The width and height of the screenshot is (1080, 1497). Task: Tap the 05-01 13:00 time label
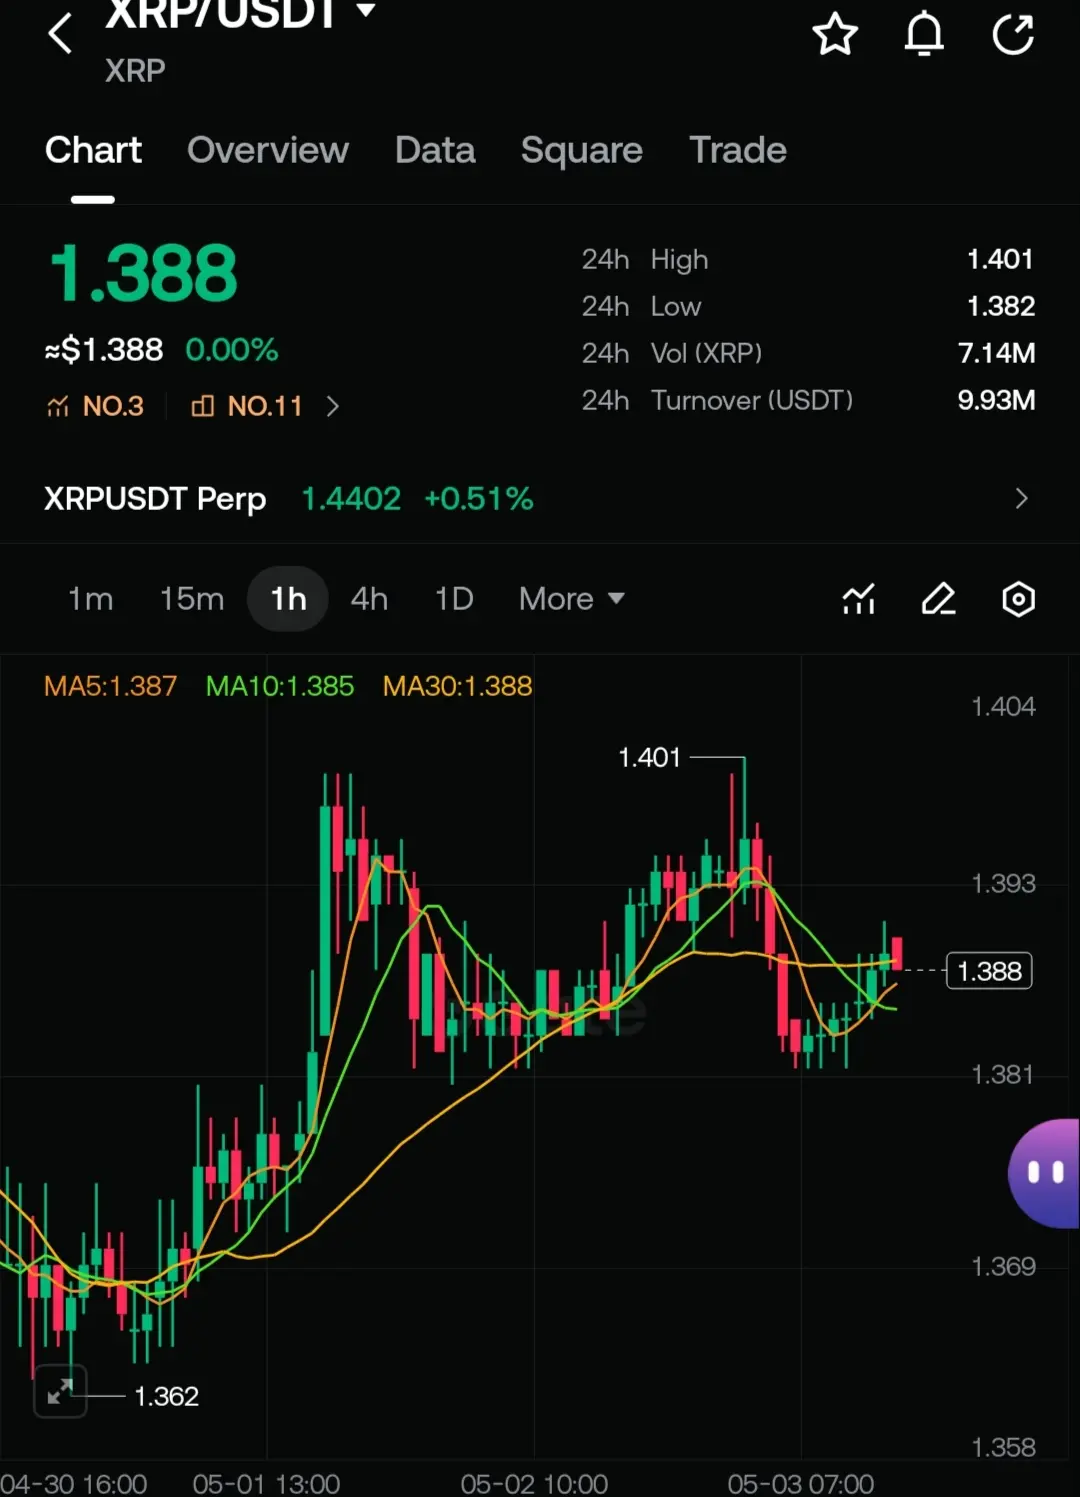266,1483
